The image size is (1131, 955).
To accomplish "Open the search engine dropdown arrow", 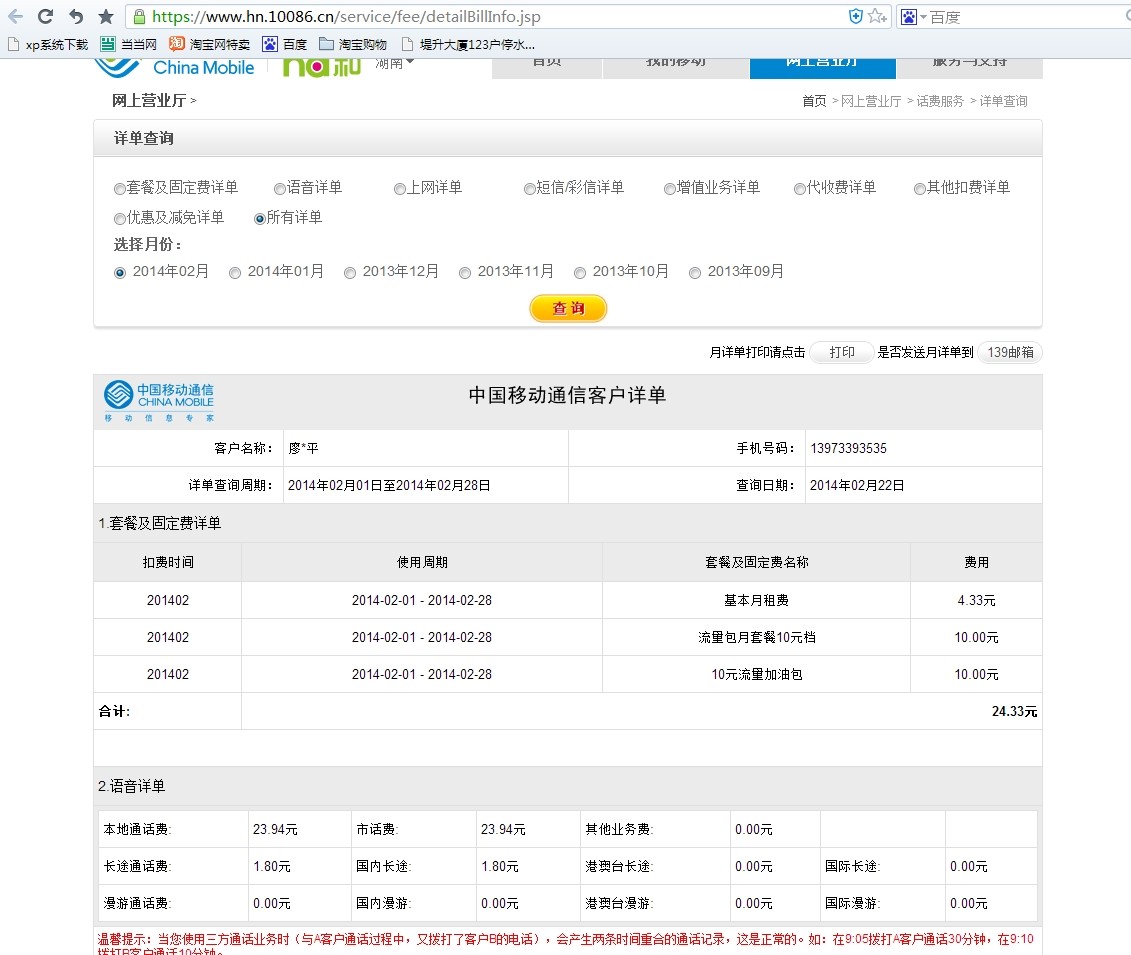I will [923, 17].
